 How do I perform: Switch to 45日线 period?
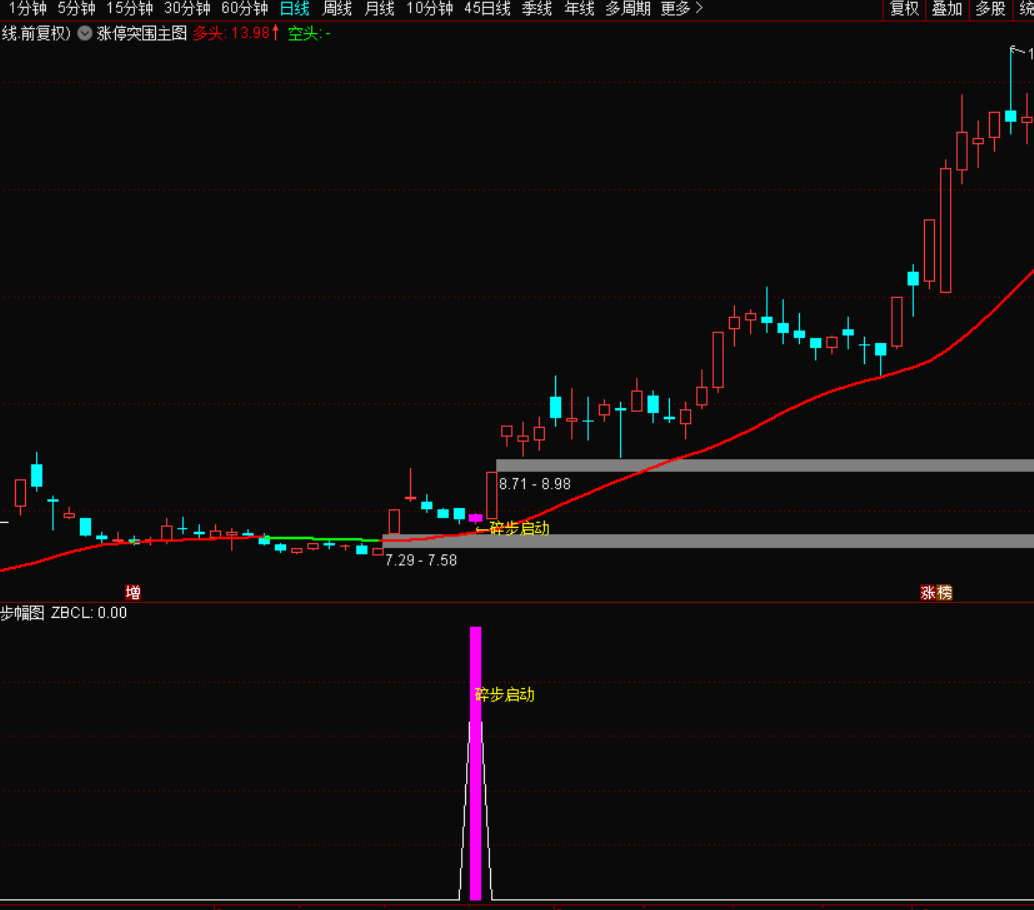487,9
